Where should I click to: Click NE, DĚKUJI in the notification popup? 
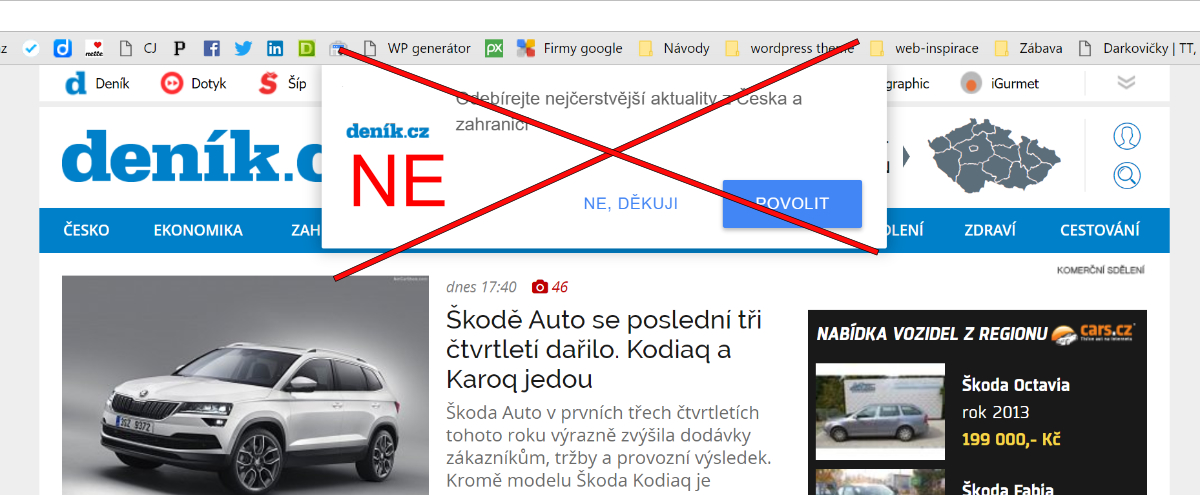tap(631, 203)
